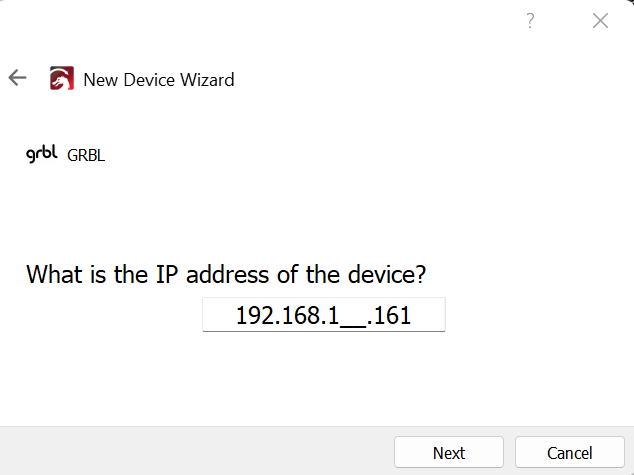
Task: Click the empty title bar area left of help
Action: pos(250,21)
